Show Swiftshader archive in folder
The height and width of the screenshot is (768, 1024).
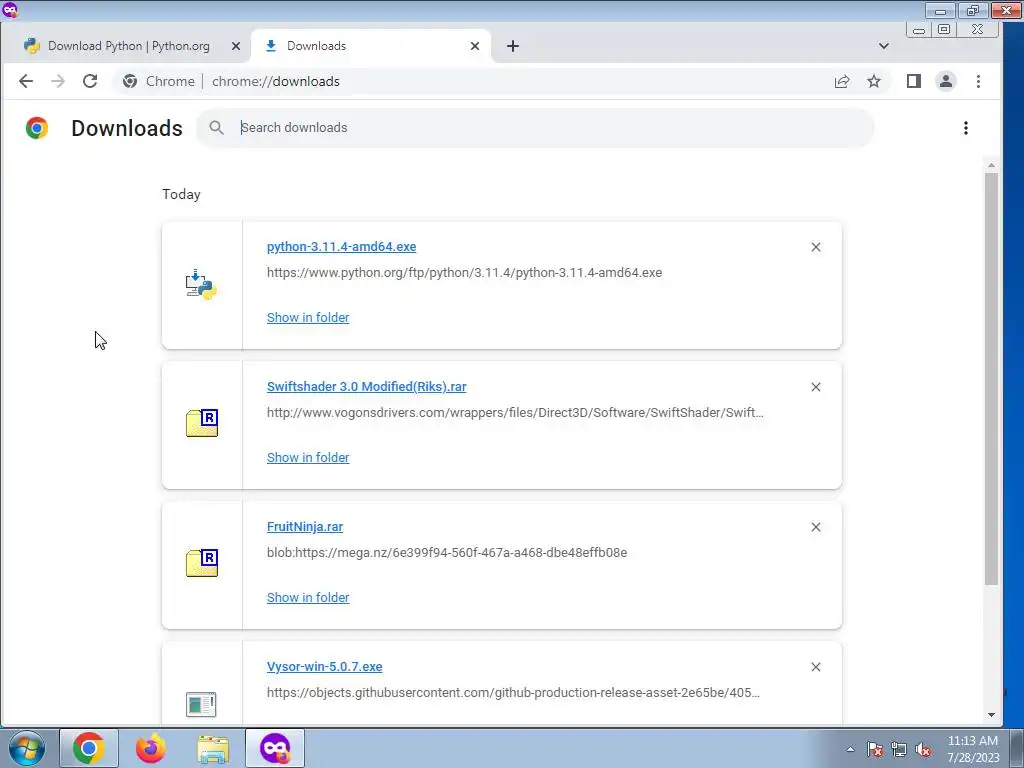click(x=308, y=458)
